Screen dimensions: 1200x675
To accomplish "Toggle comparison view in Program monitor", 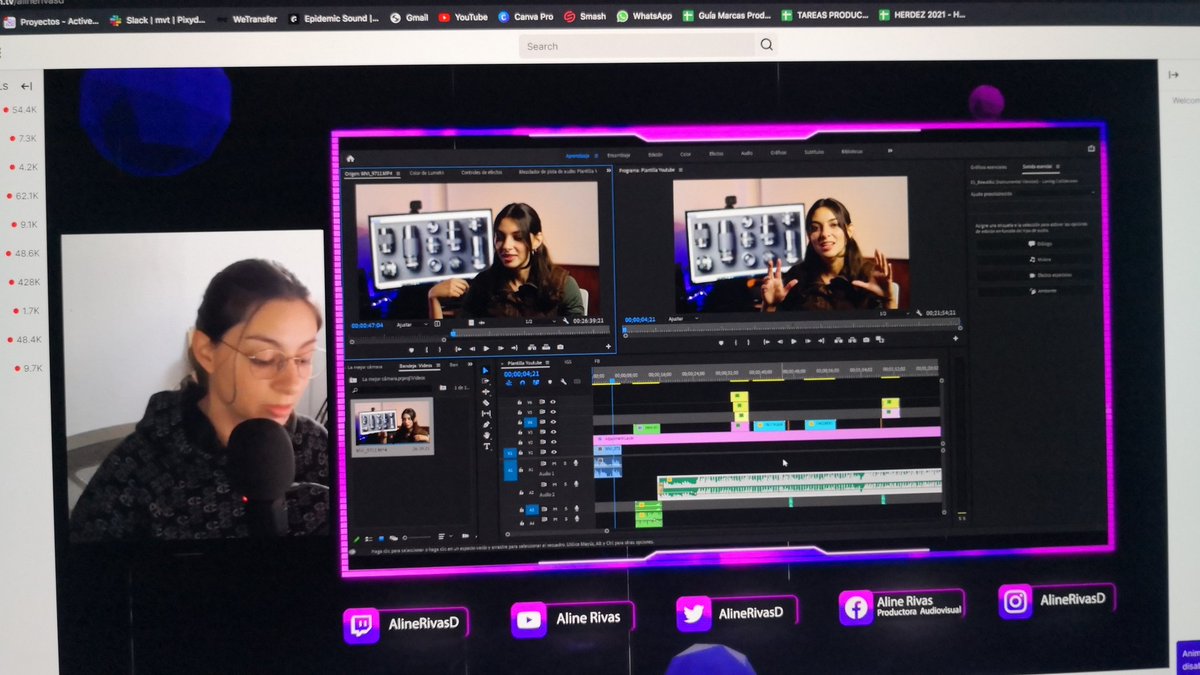I will (x=879, y=341).
